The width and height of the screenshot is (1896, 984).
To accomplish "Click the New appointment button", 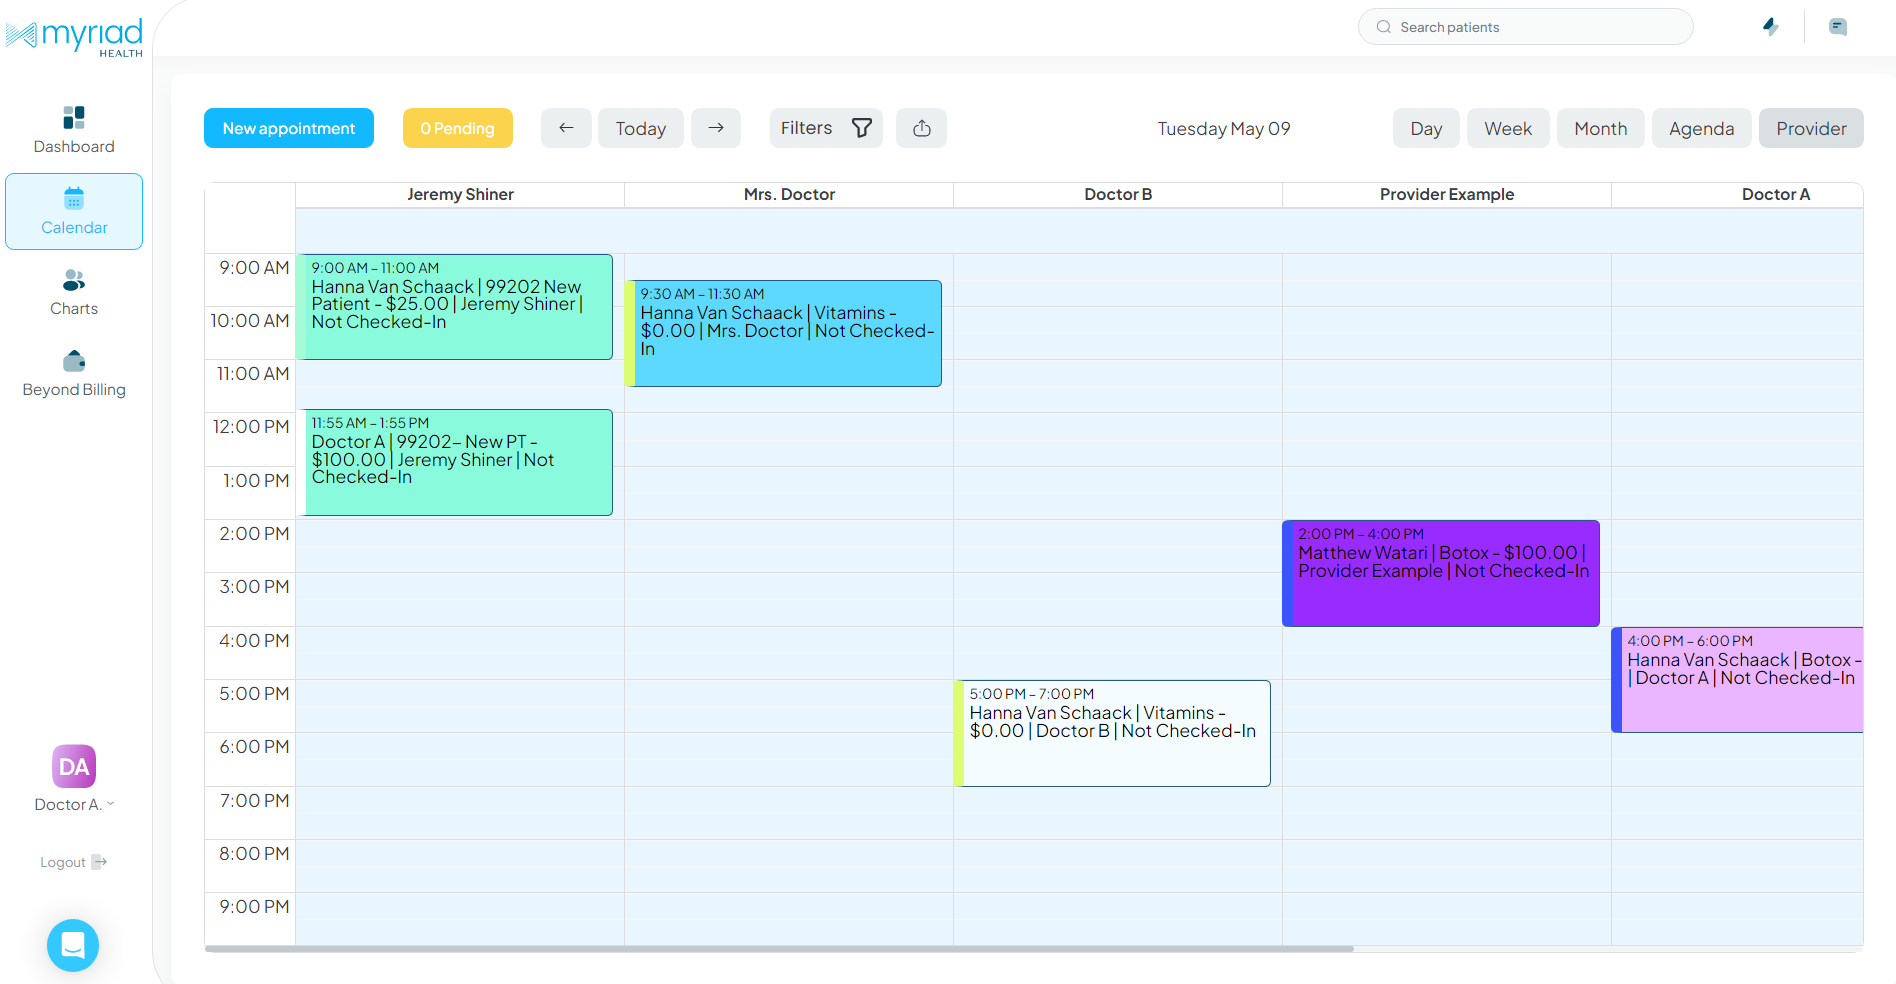I will [288, 128].
